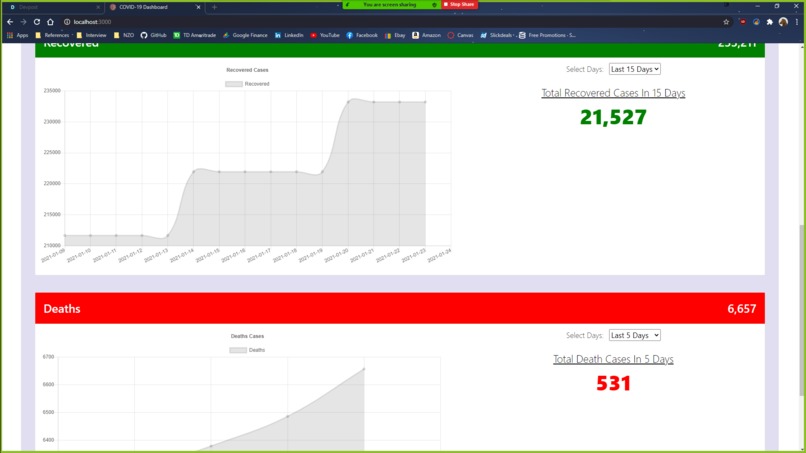Open the Slickdeals bookmark
The width and height of the screenshot is (806, 453).
497,35
